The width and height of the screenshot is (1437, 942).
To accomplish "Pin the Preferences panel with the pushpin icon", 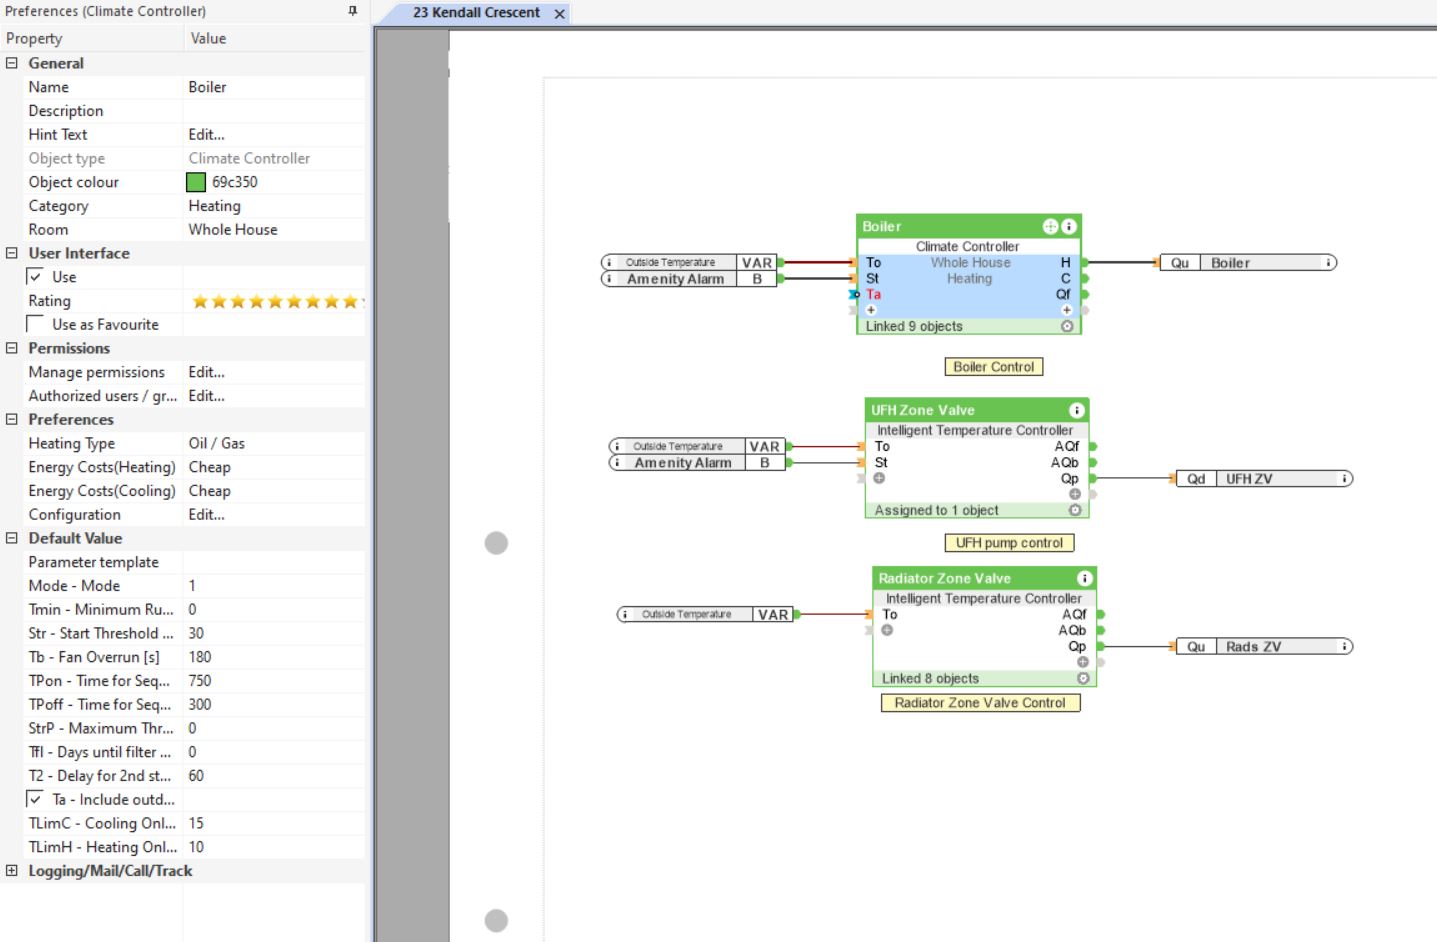I will [x=352, y=11].
